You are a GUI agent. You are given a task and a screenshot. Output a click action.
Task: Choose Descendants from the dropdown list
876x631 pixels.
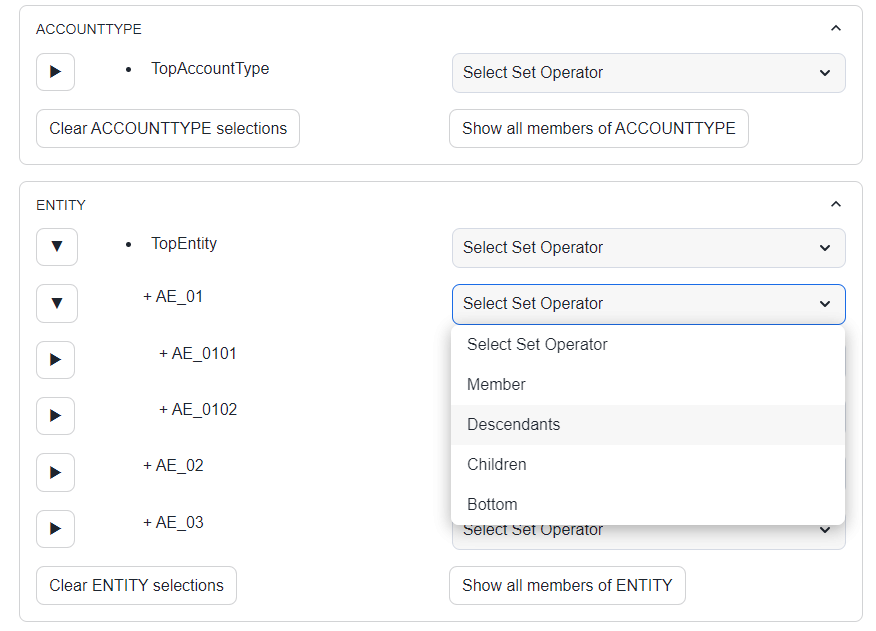tap(513, 425)
